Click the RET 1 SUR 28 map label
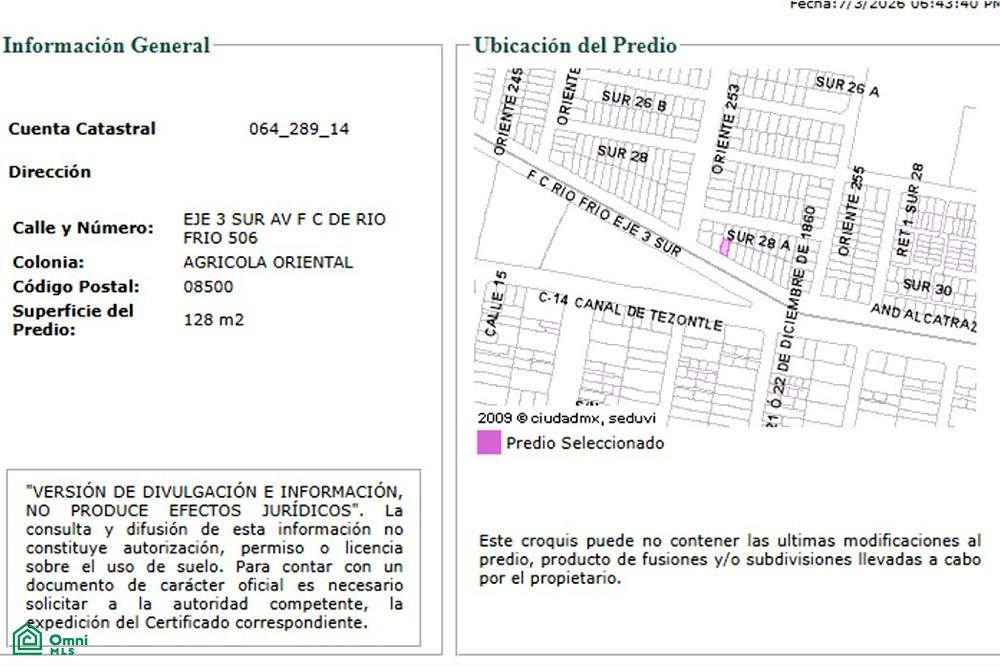1000x667 pixels. (909, 210)
